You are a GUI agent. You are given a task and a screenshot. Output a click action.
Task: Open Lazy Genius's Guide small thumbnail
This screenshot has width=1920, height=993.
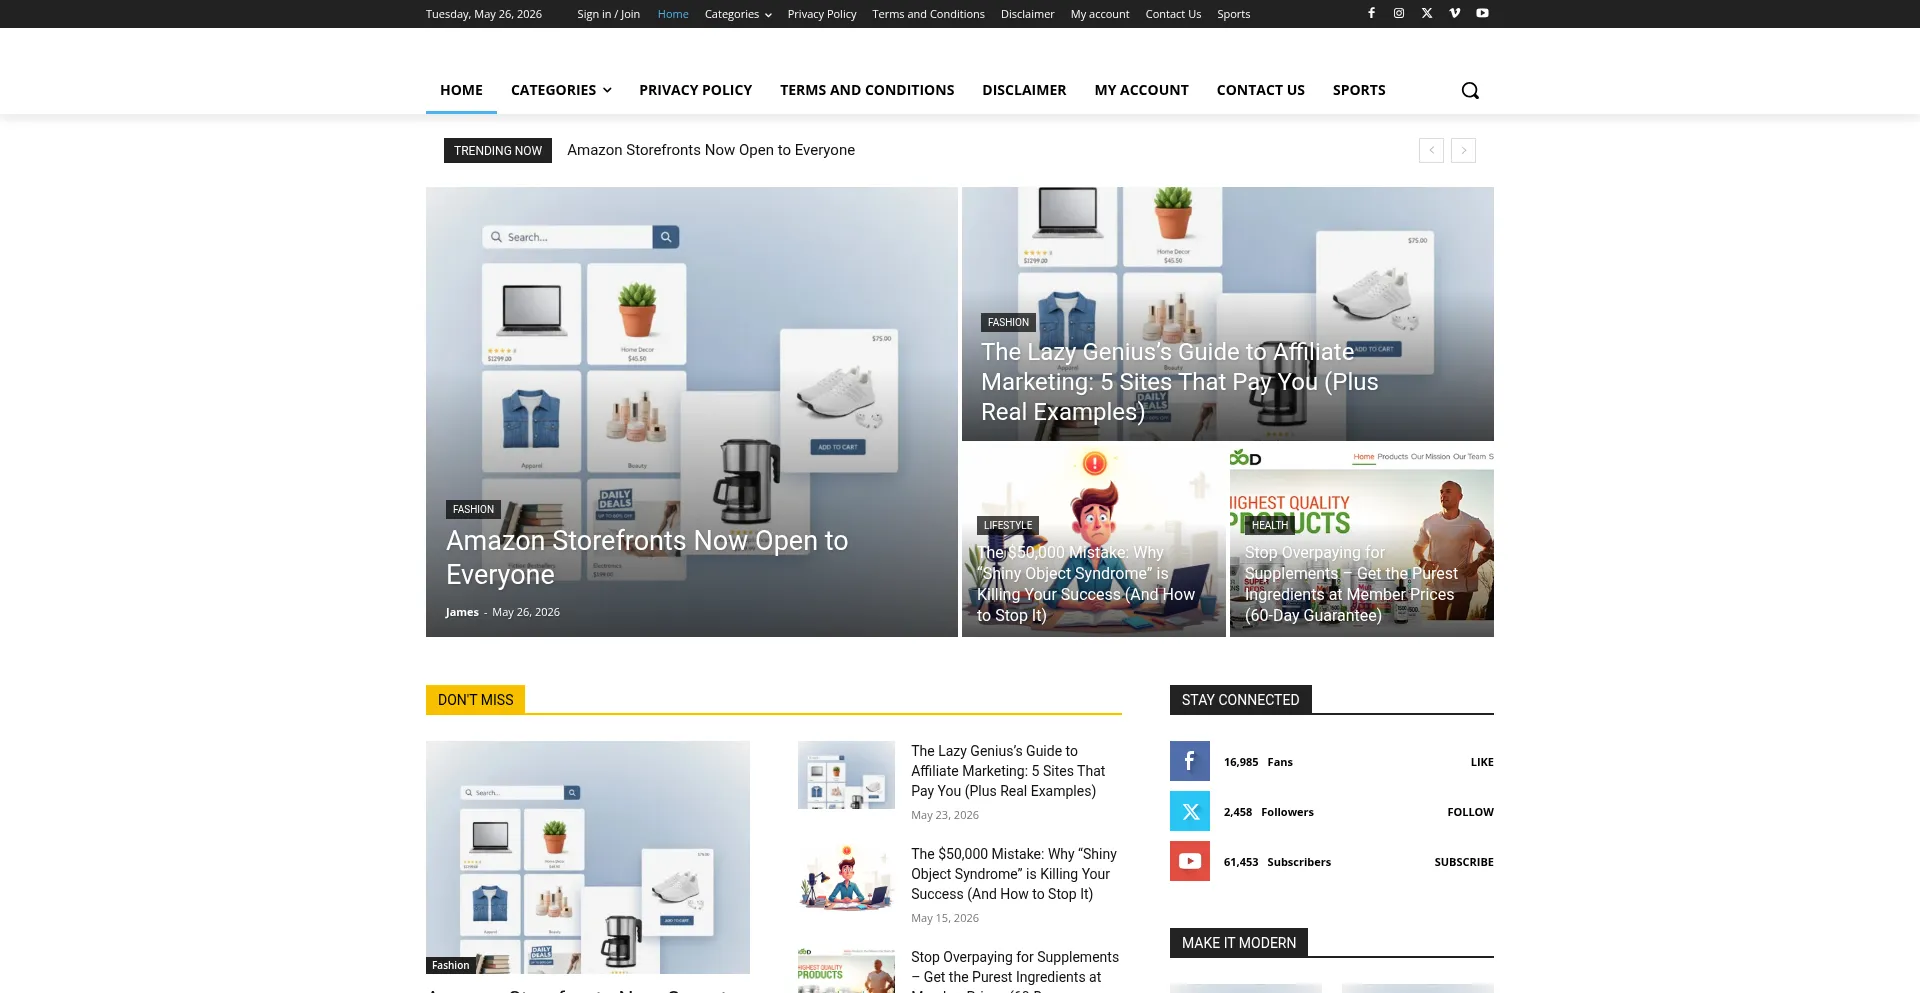(846, 775)
